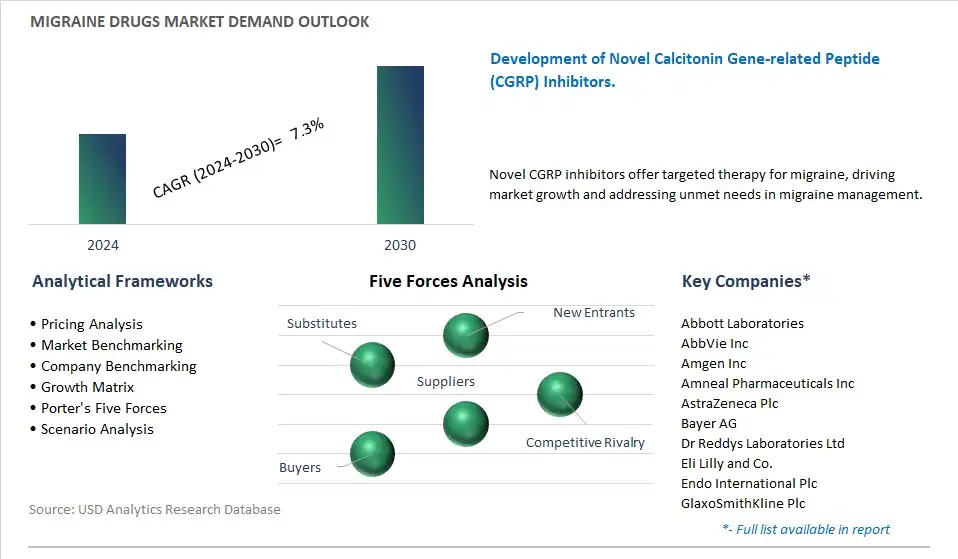958x559 pixels.
Task: Click Source: USD Analytics Research Database text
Action: (155, 510)
